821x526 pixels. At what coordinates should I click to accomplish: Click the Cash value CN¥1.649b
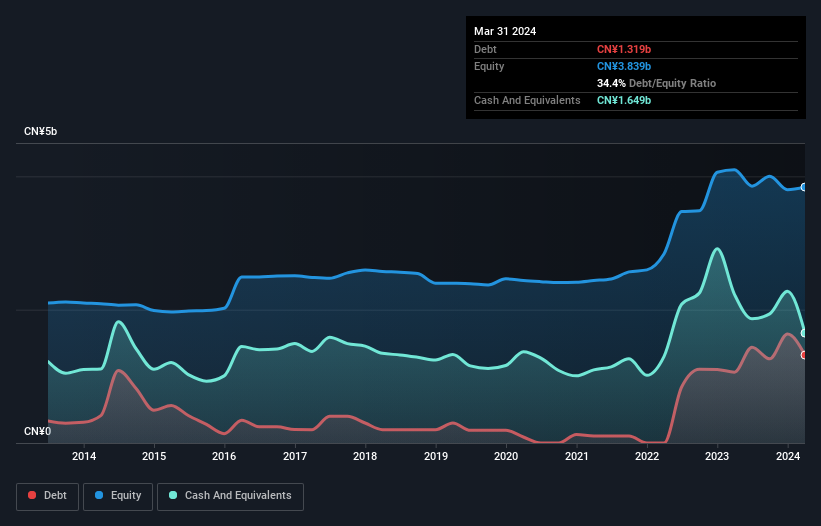[x=624, y=100]
